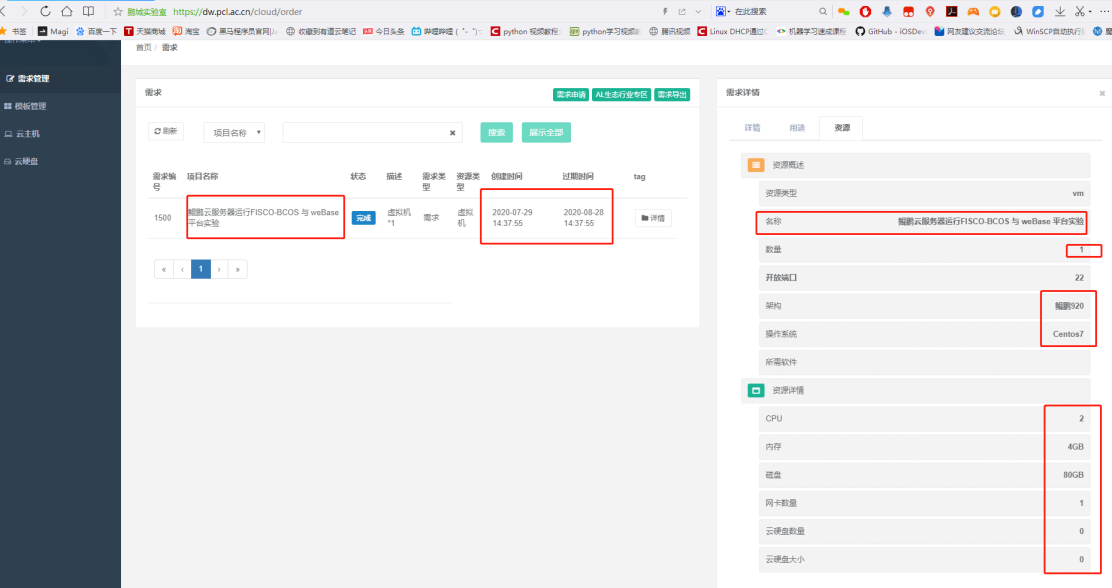Click the orange 资源概述 section icon
The height and width of the screenshot is (588, 1112).
[x=756, y=165]
